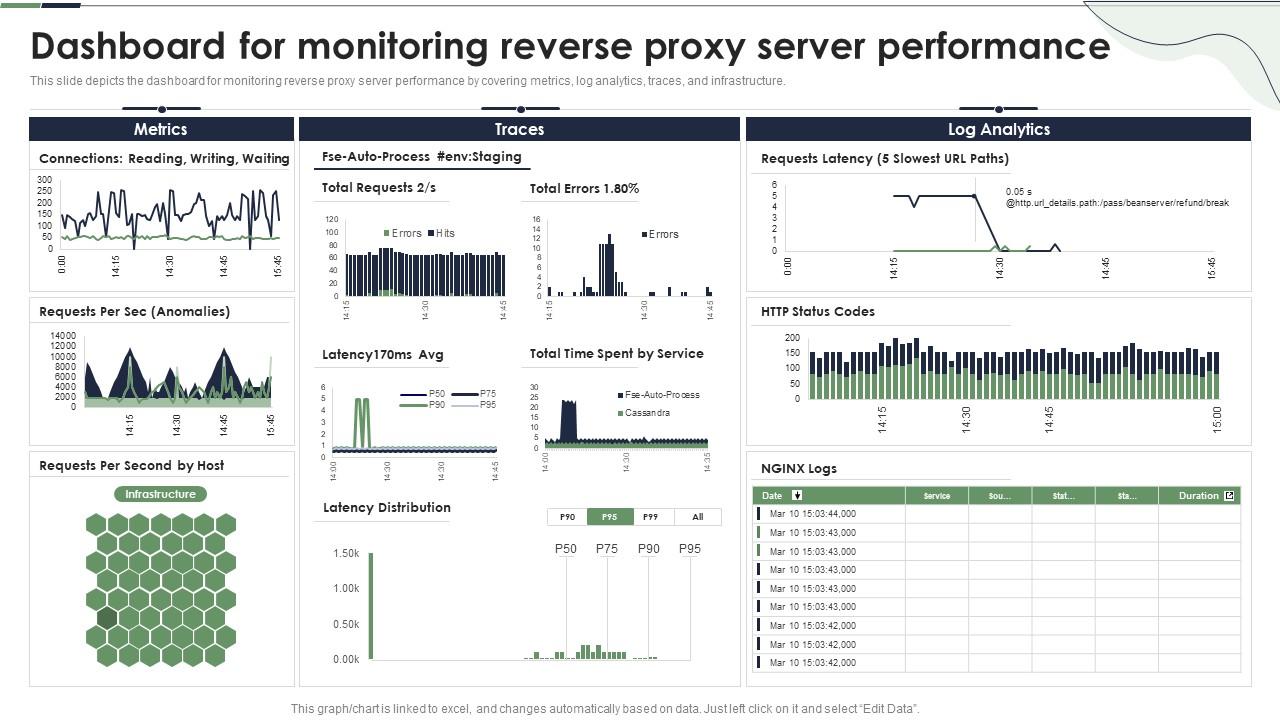Open the Traces section header
The image size is (1280, 720).
tap(519, 129)
